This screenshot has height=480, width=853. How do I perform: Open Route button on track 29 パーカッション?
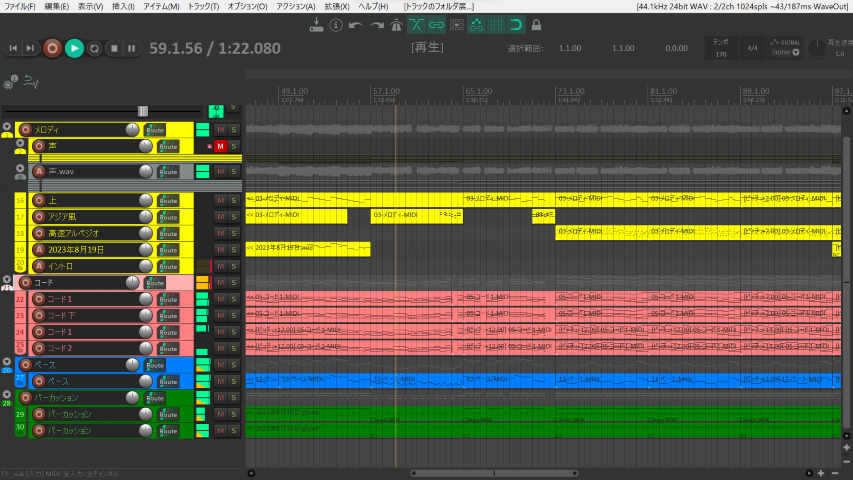coord(168,415)
